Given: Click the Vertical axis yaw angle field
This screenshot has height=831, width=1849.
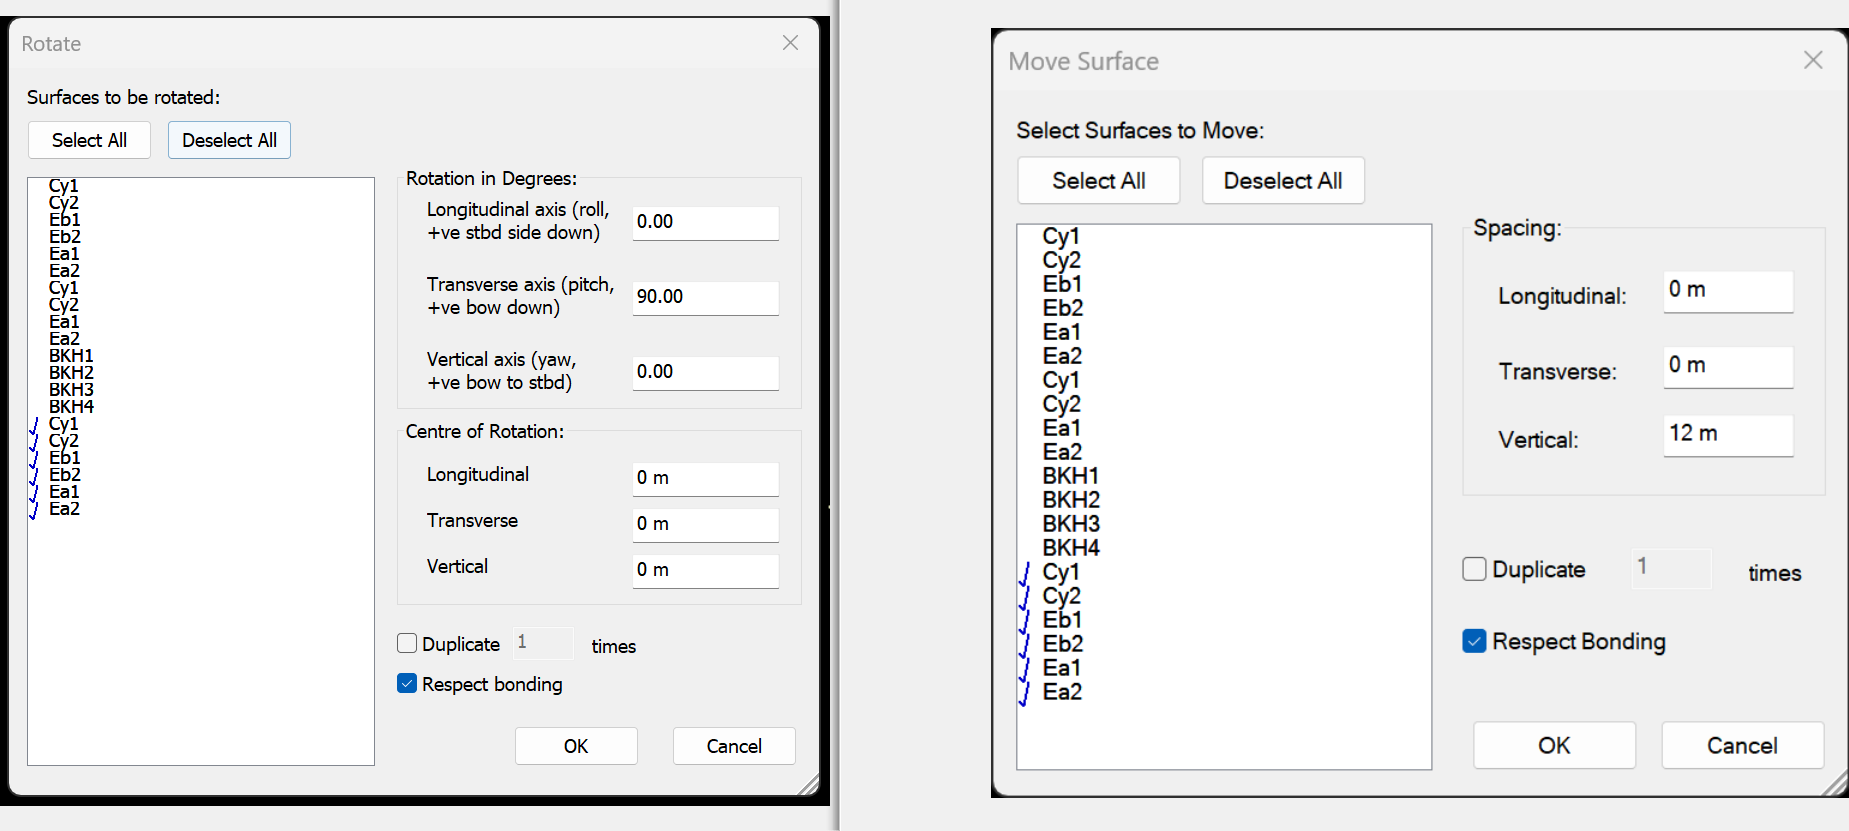Looking at the screenshot, I should click(x=704, y=373).
